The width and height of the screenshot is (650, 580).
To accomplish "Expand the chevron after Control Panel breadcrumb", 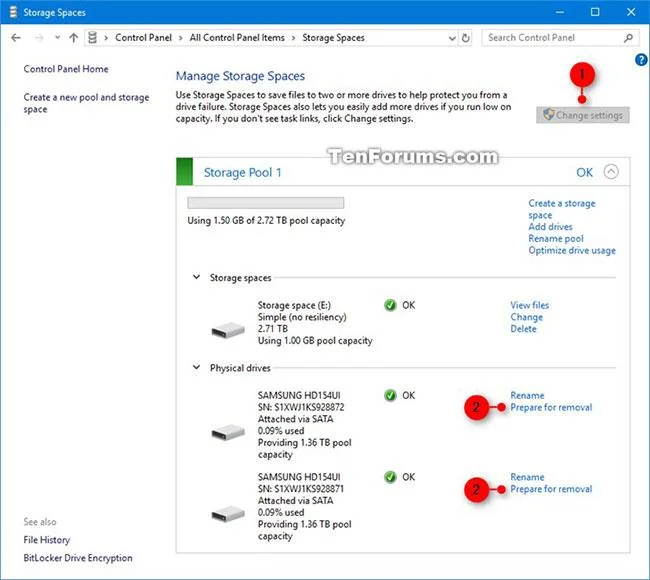I will (x=180, y=38).
